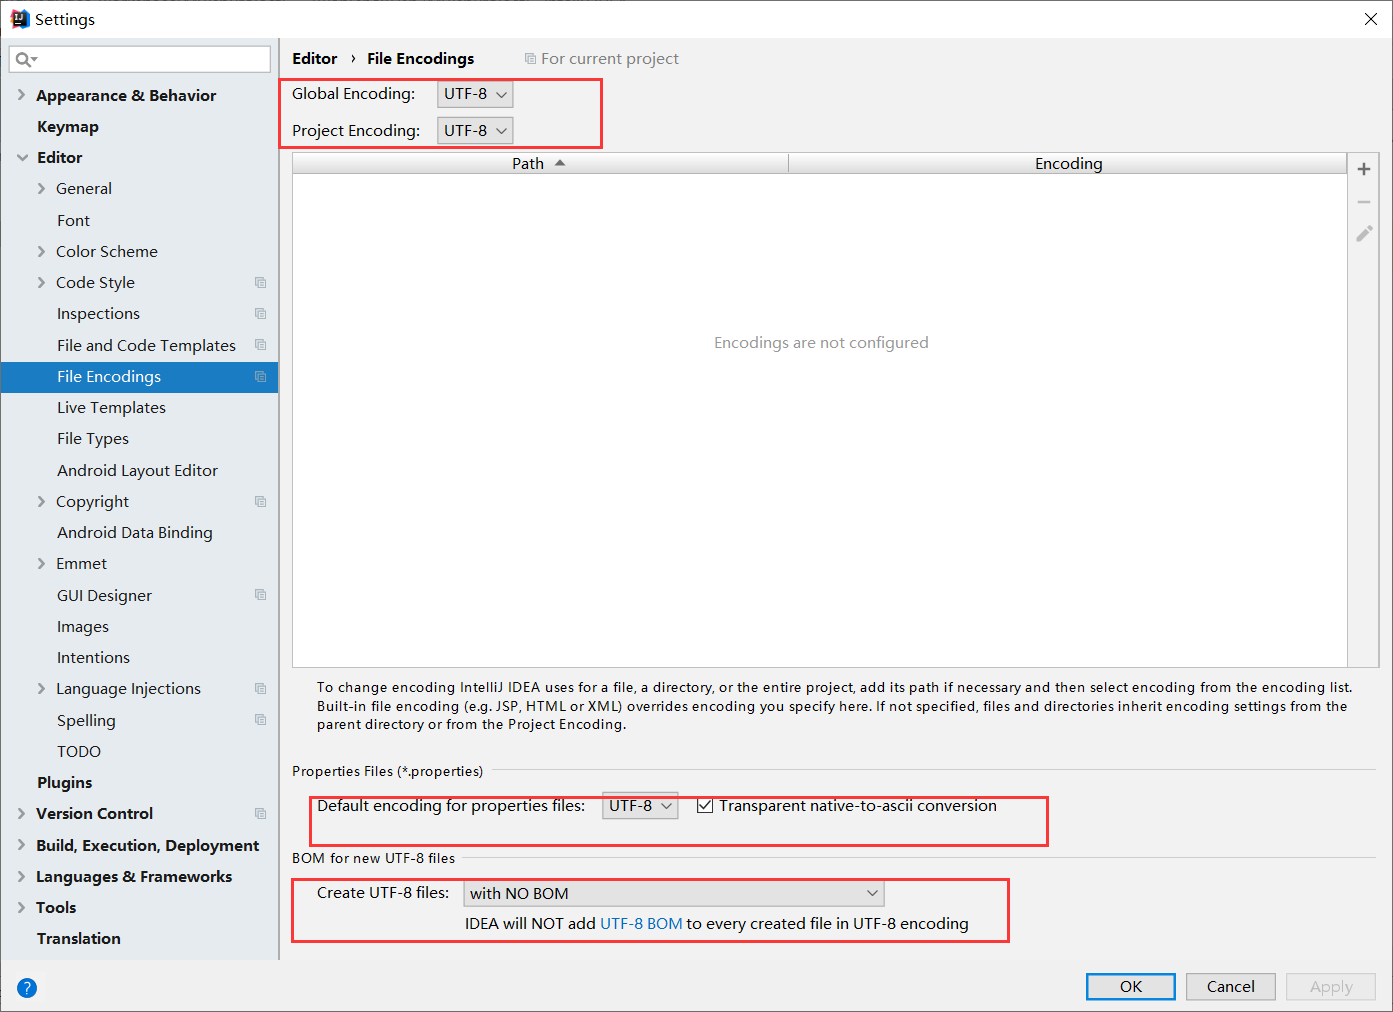This screenshot has height=1012, width=1393.
Task: Click the icon next to For current project
Action: click(x=531, y=59)
